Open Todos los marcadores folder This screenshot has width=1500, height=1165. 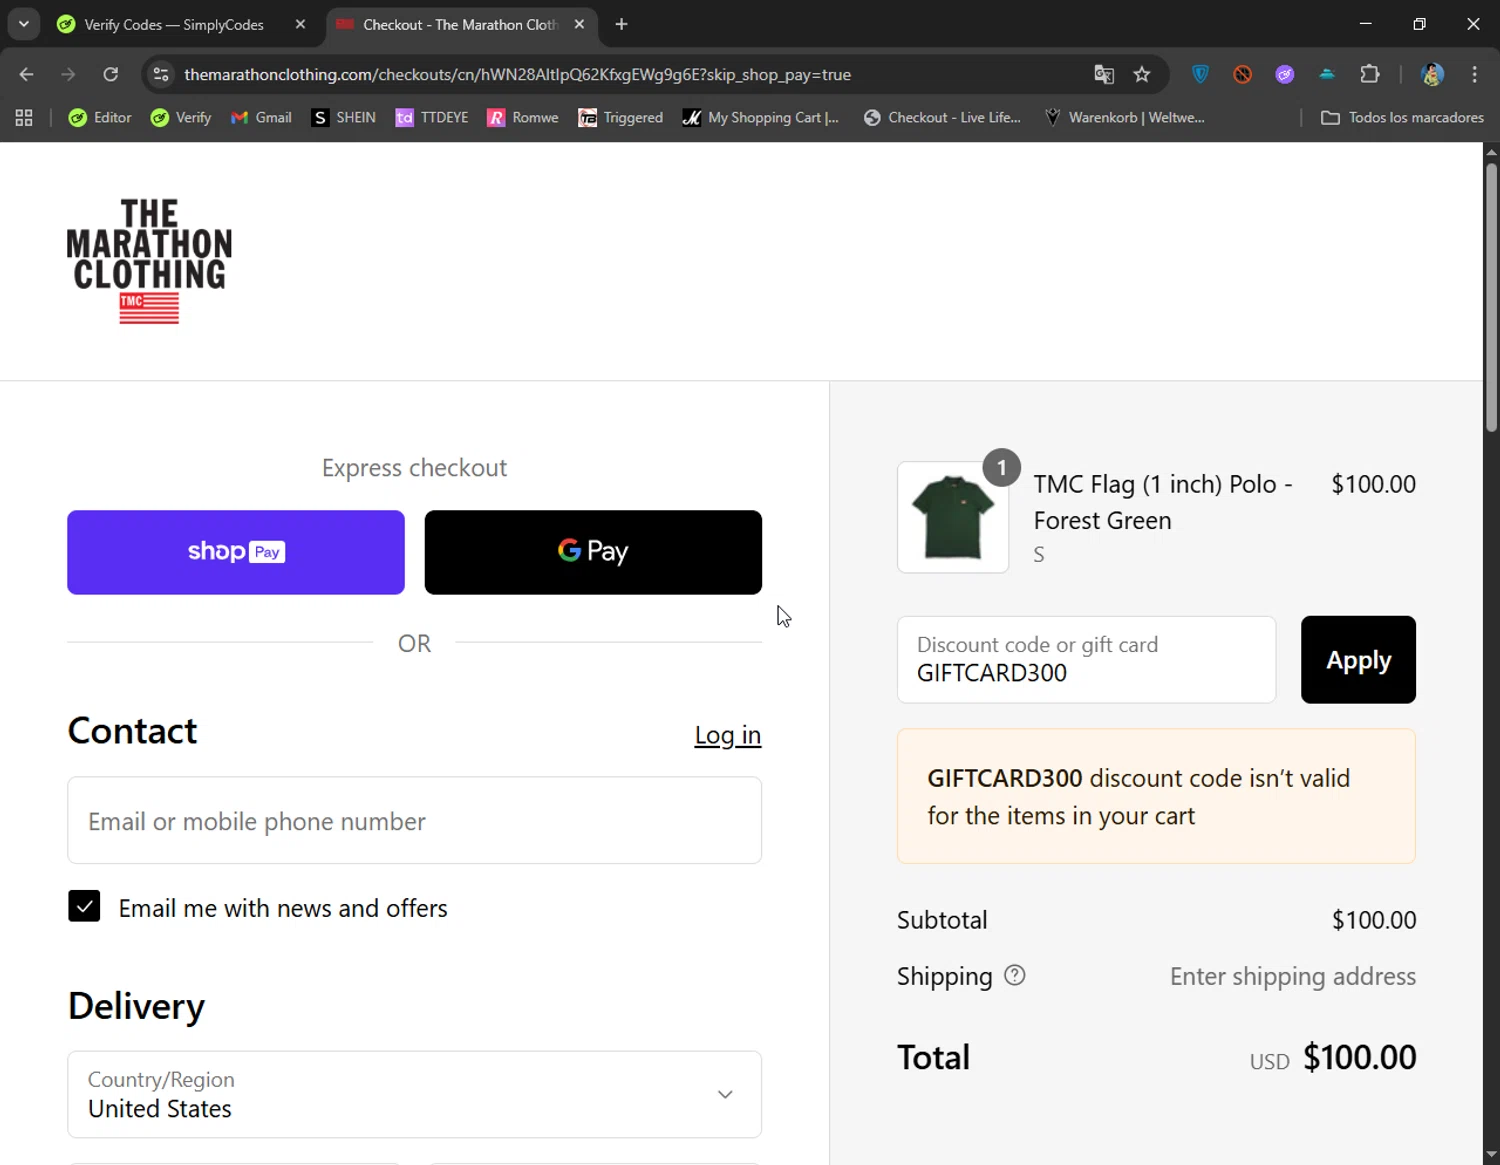pos(1402,117)
